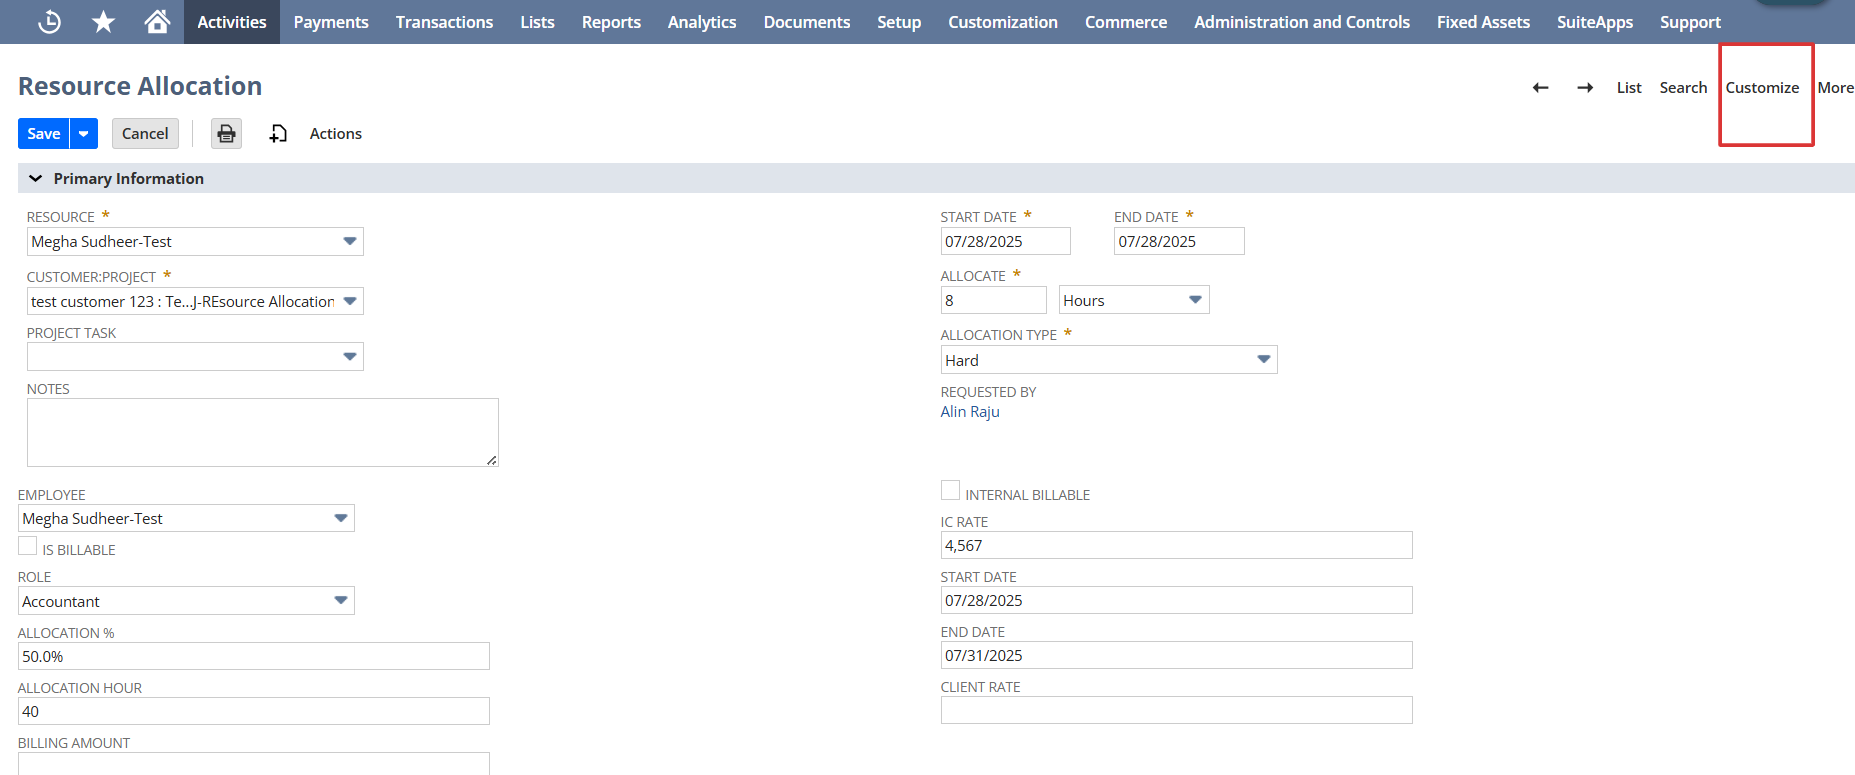Go to previous record with left arrow

click(1540, 88)
